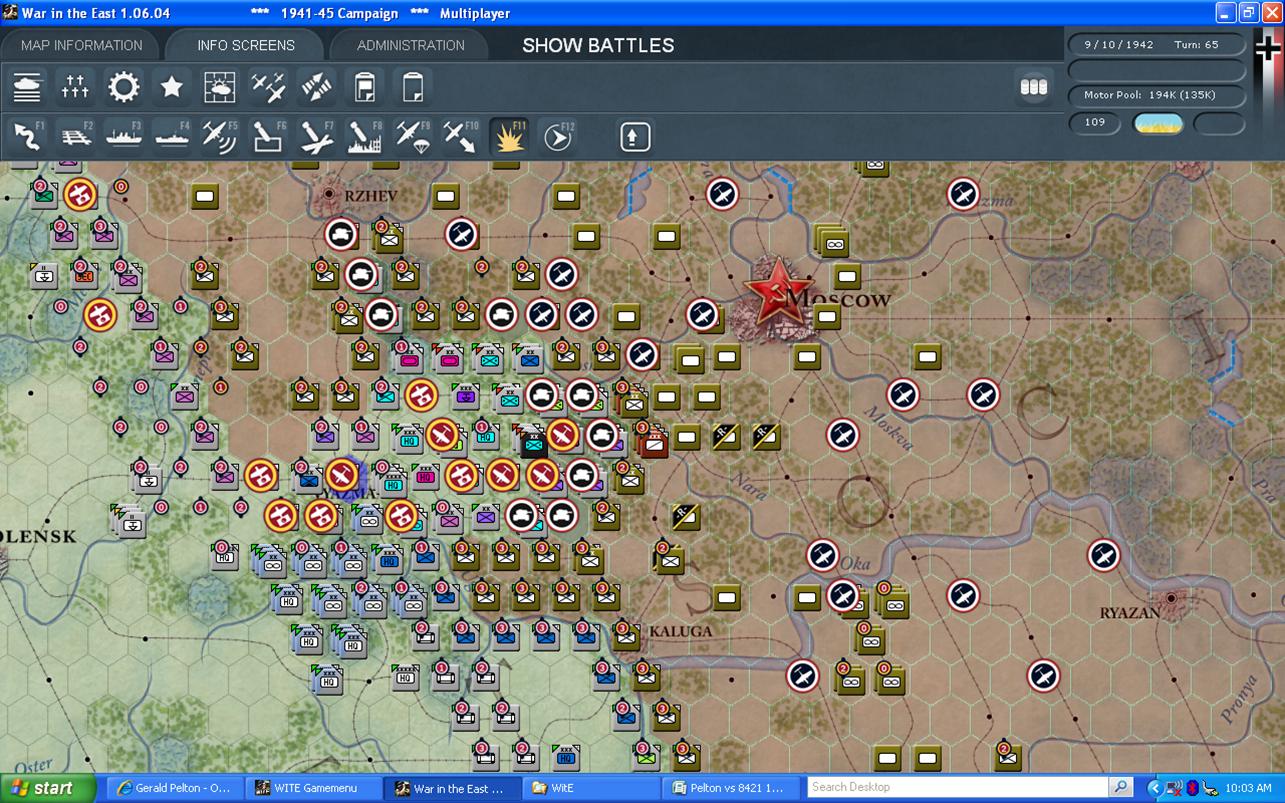Select F9 air transport parachute mode
The image size is (1285, 803).
[x=412, y=135]
